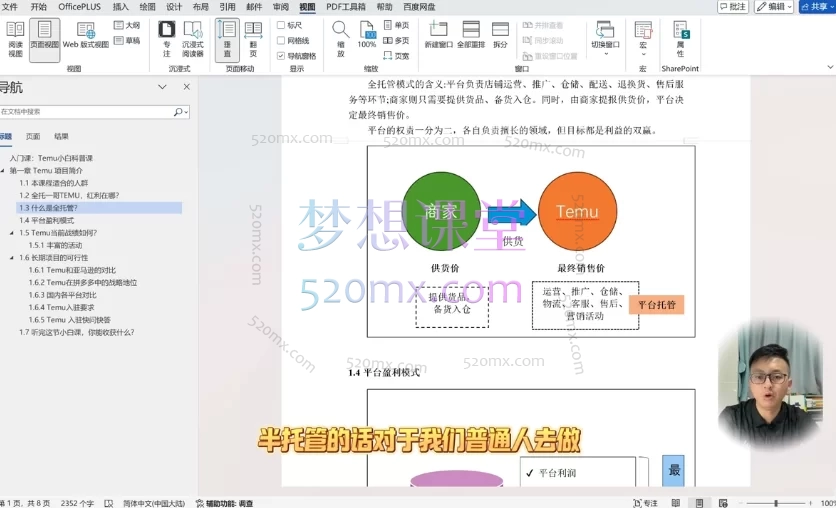
Task: Open the 共享 share dropdown
Action: coord(817,6)
